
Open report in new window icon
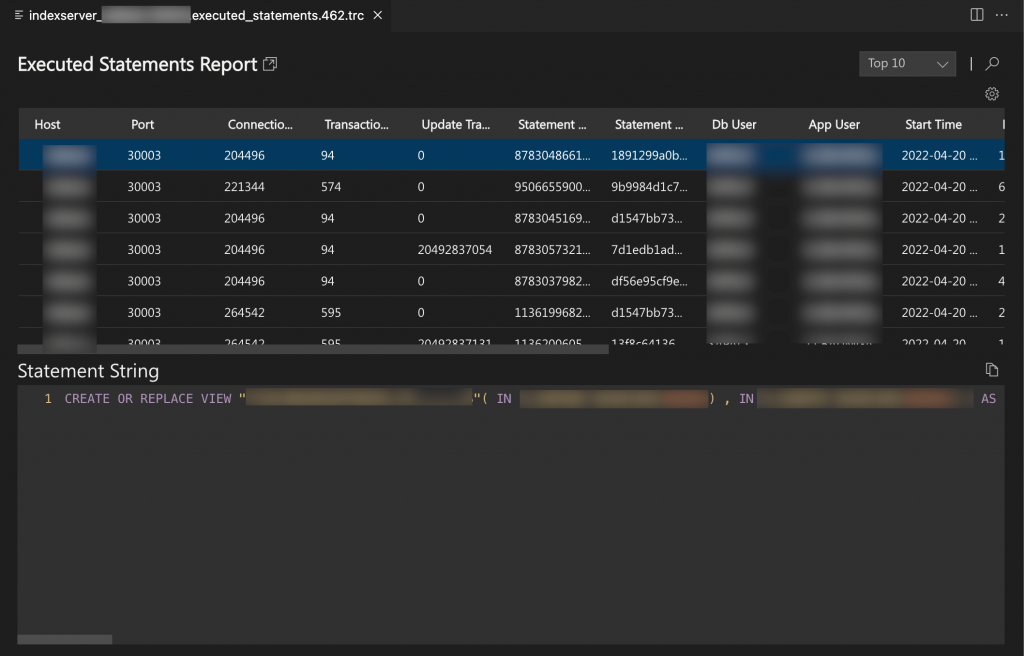[x=270, y=64]
